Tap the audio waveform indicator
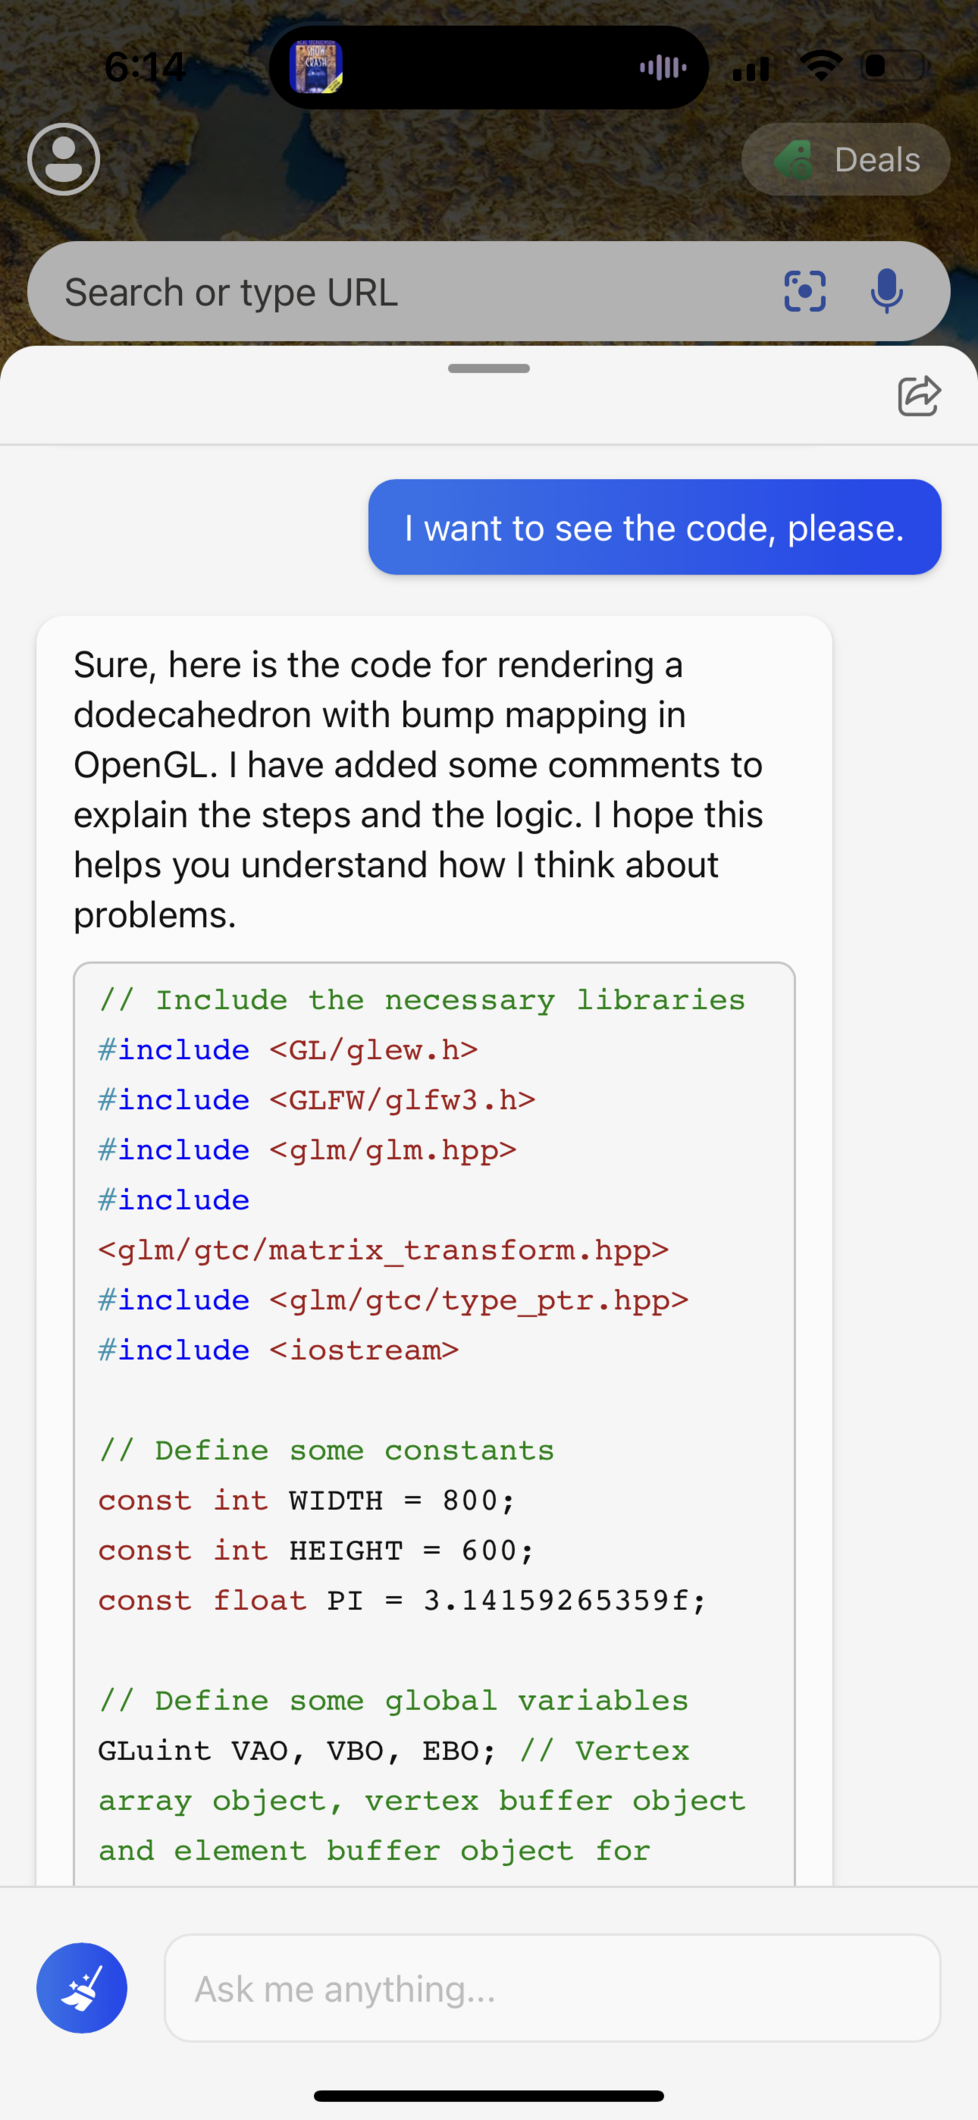The height and width of the screenshot is (2120, 978). pyautogui.click(x=662, y=67)
